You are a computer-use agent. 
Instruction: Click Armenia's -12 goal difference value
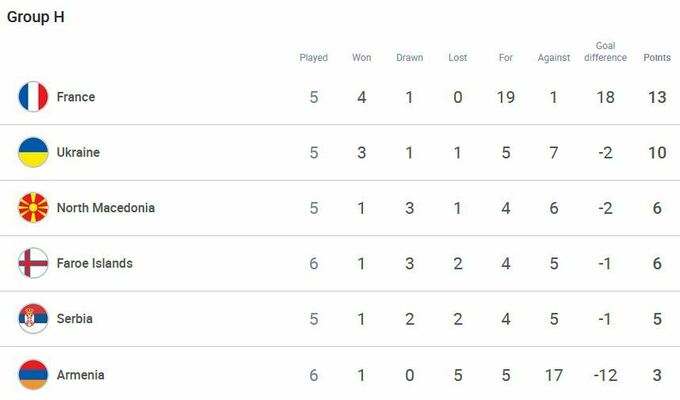click(605, 375)
